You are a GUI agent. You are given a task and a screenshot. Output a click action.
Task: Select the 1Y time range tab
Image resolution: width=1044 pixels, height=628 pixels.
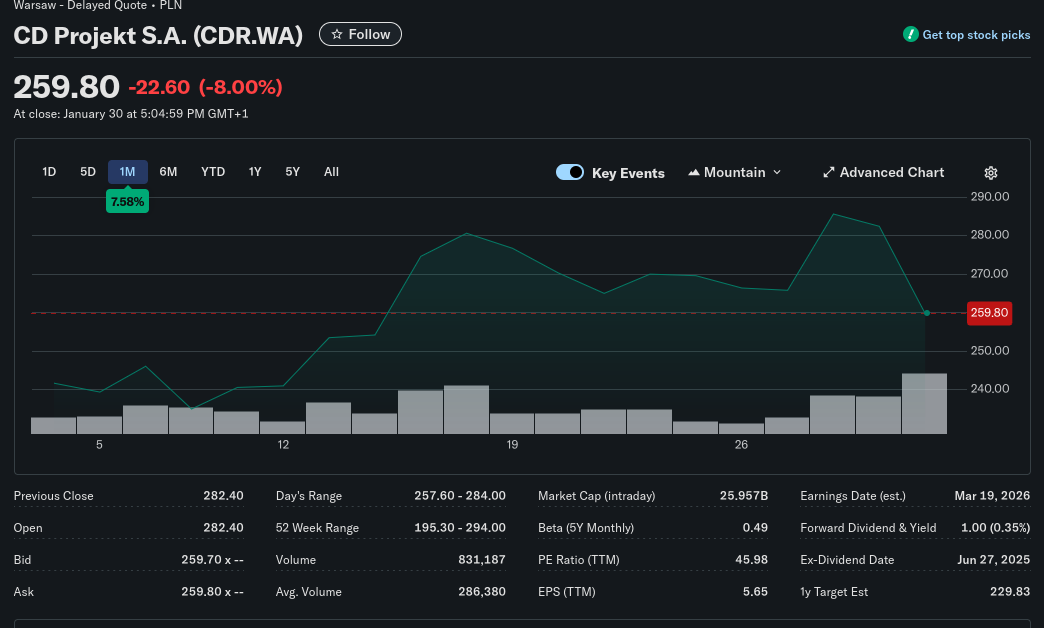coord(255,172)
